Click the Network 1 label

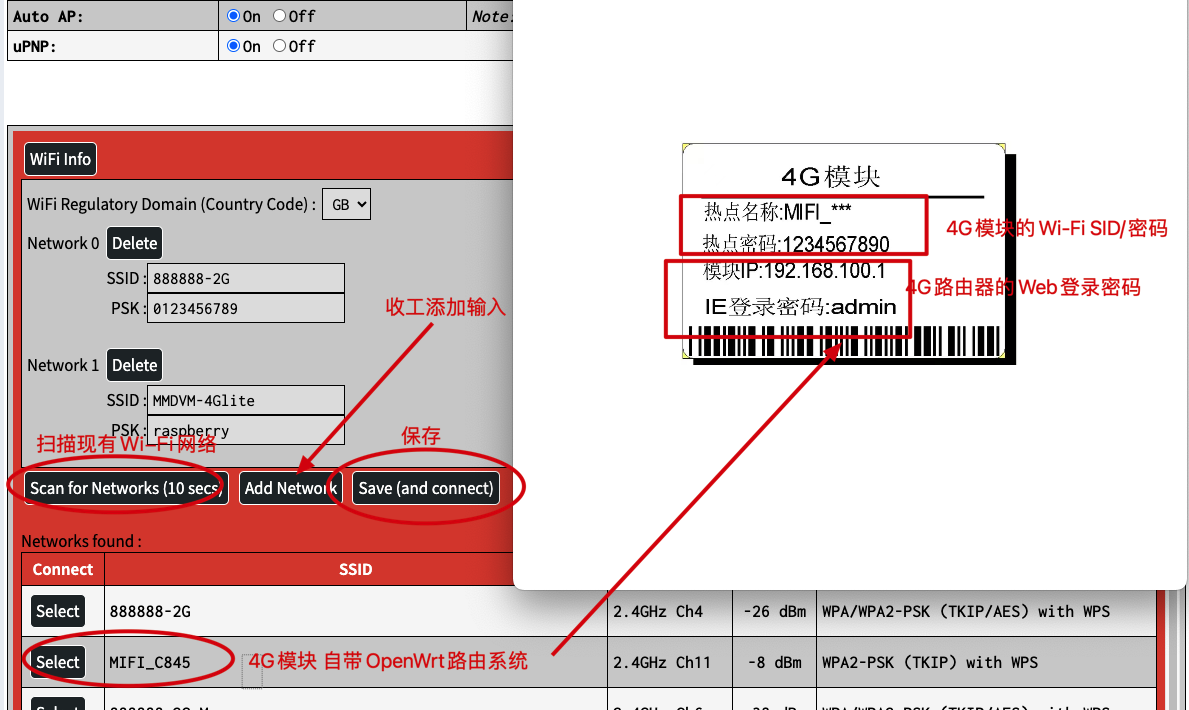63,365
